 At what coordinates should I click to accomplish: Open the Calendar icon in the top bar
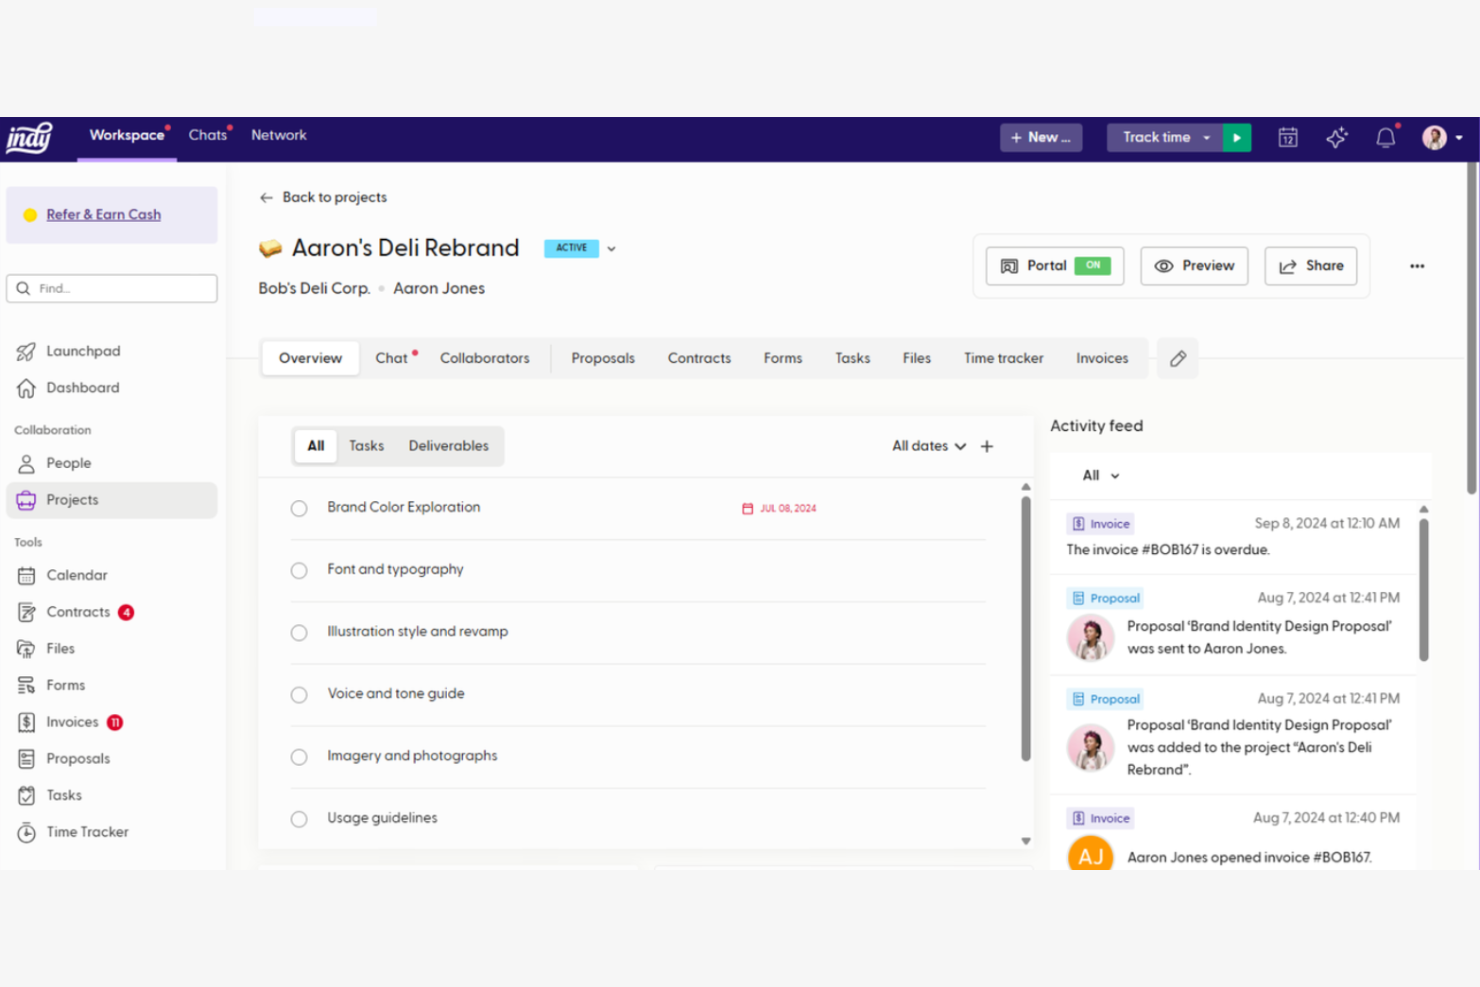(x=1288, y=138)
